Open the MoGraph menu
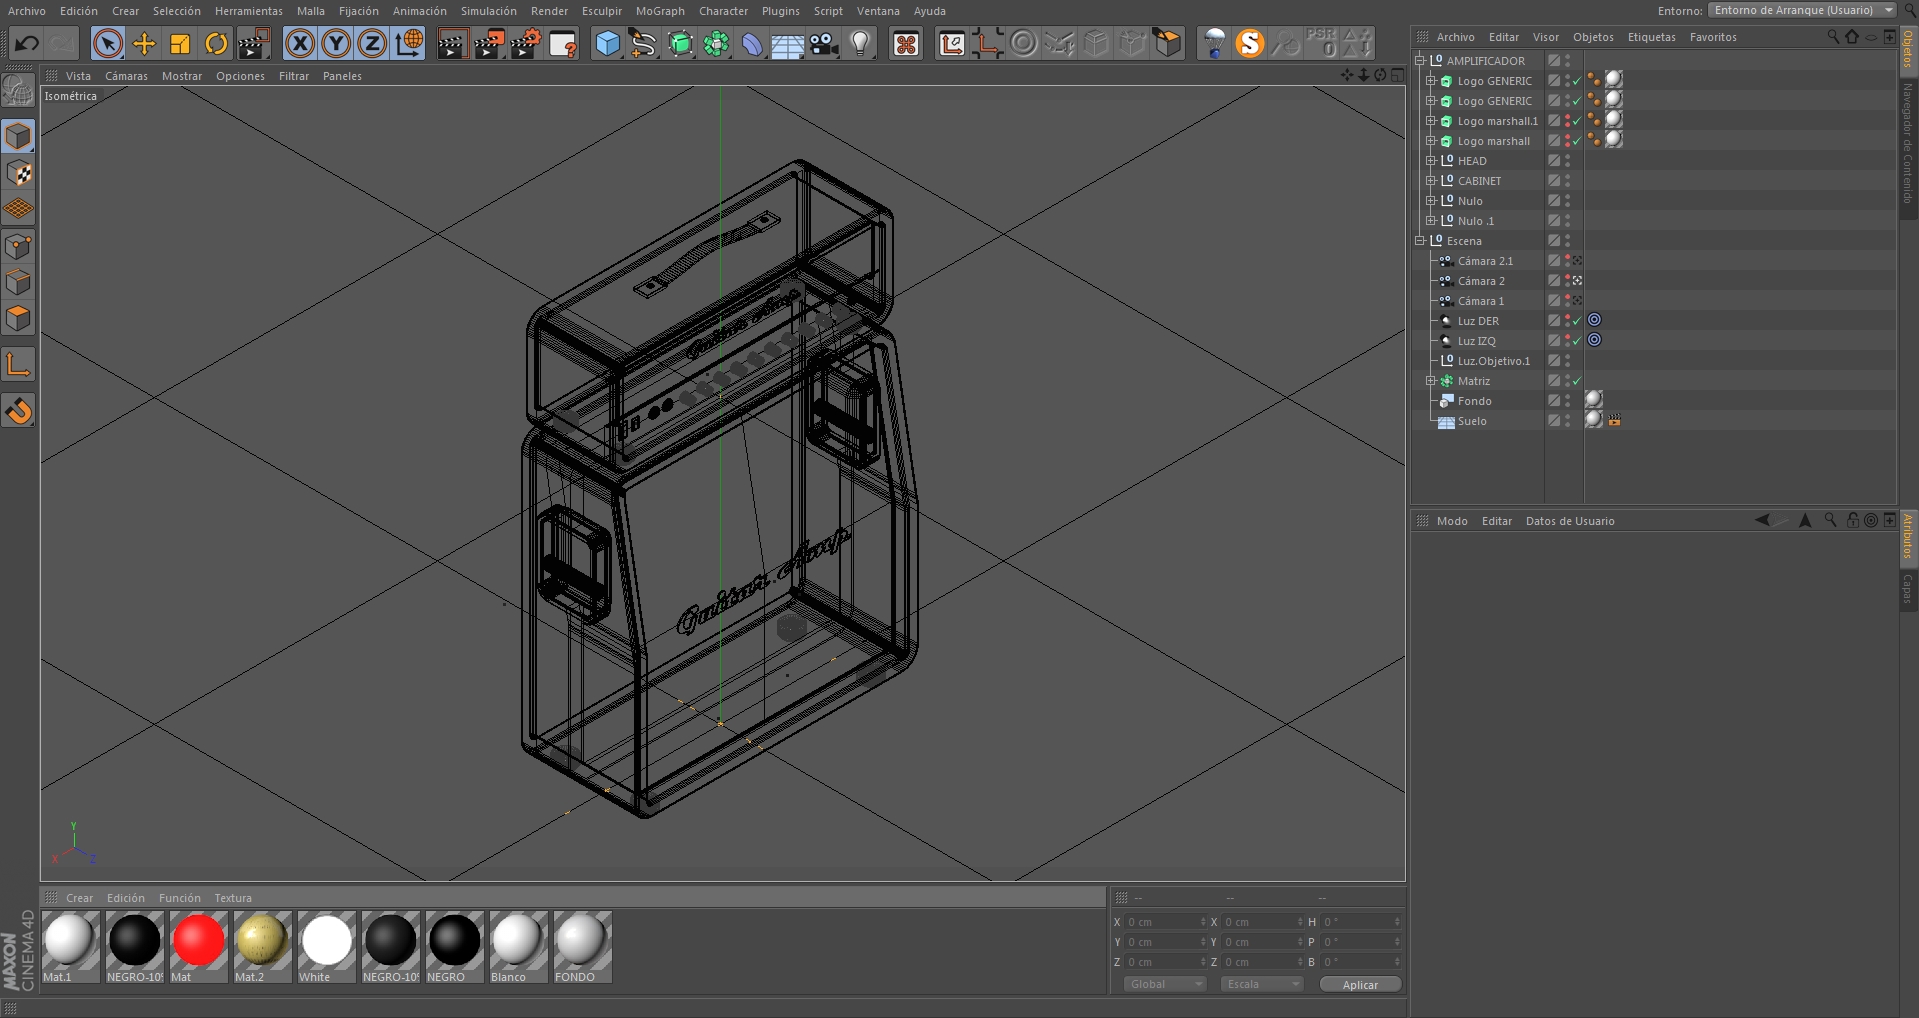Image resolution: width=1919 pixels, height=1018 pixels. (x=660, y=11)
